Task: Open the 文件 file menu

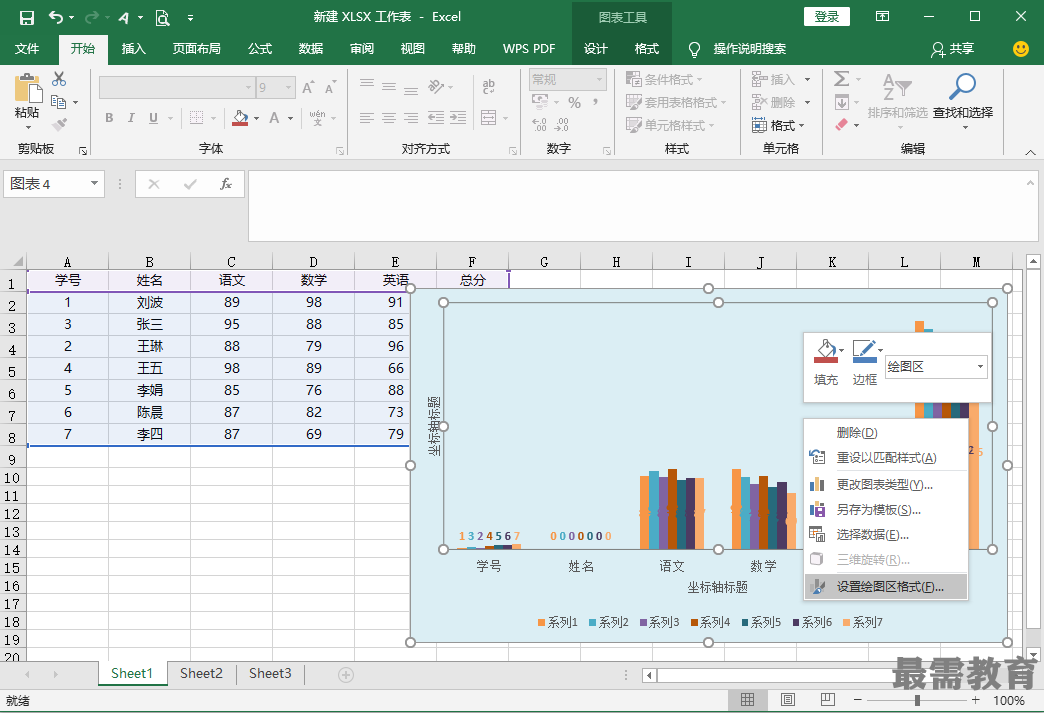Action: [x=27, y=49]
